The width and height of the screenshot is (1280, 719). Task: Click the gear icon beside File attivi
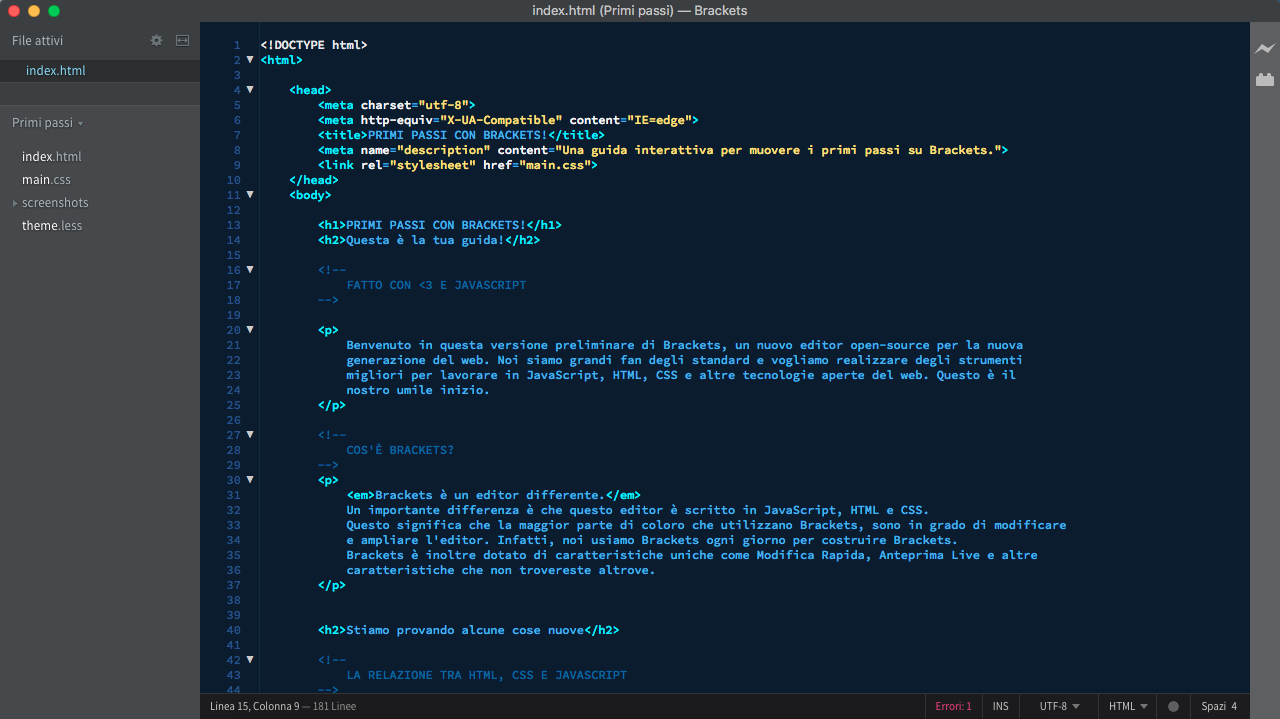pos(156,41)
